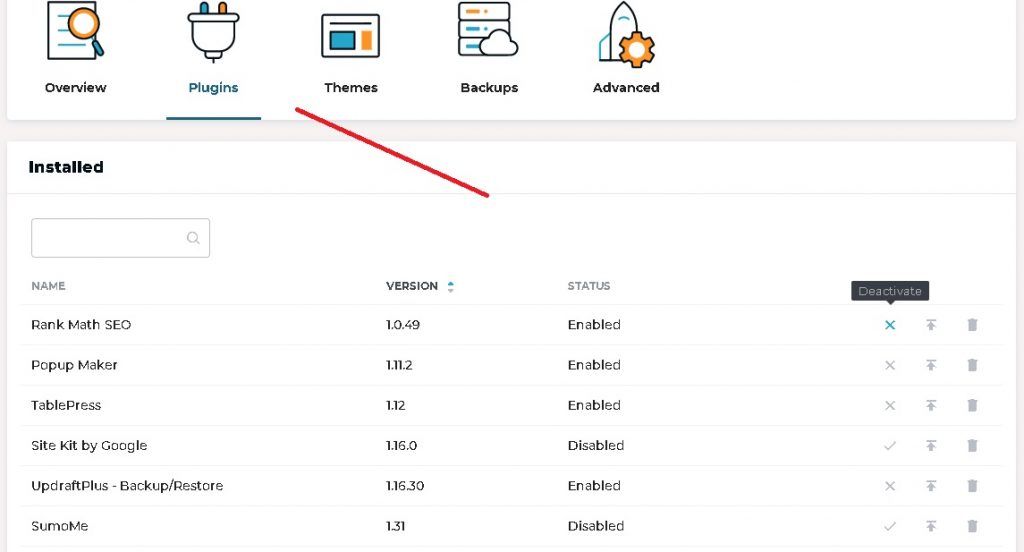1024x552 pixels.
Task: Delete the UpdraftPlus plugin
Action: tap(972, 486)
